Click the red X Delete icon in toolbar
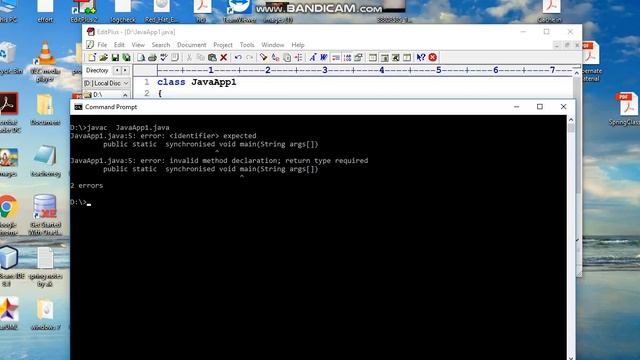 coord(223,58)
